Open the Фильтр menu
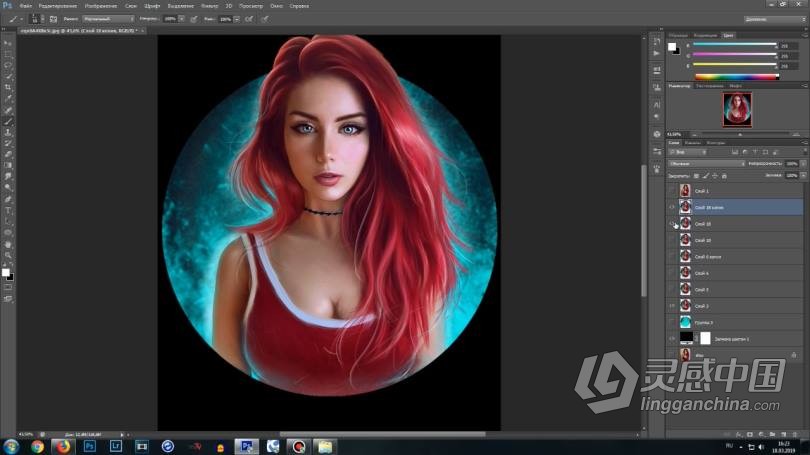The width and height of the screenshot is (810, 455). pyautogui.click(x=209, y=6)
